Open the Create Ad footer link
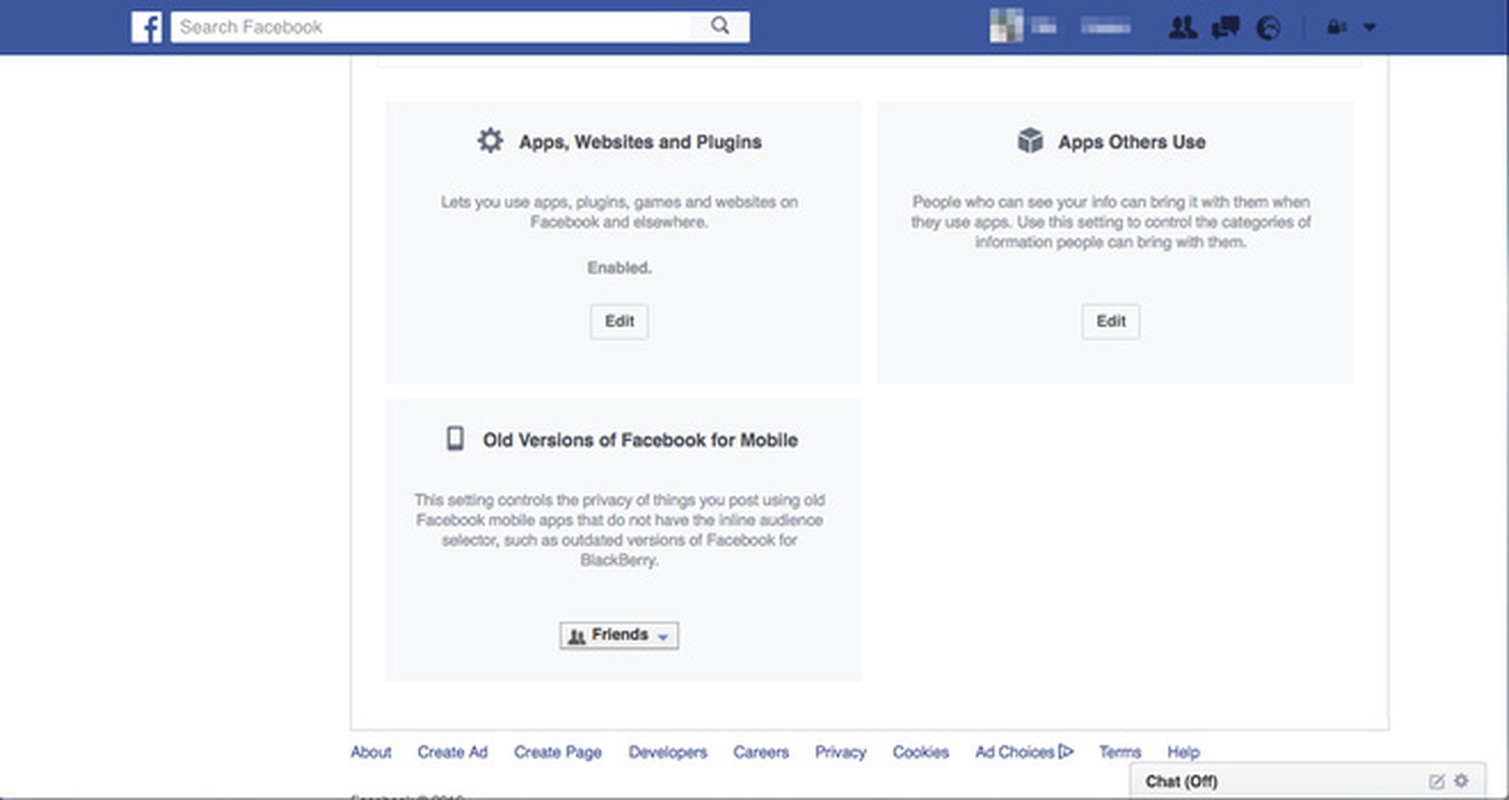1509x800 pixels. 453,752
